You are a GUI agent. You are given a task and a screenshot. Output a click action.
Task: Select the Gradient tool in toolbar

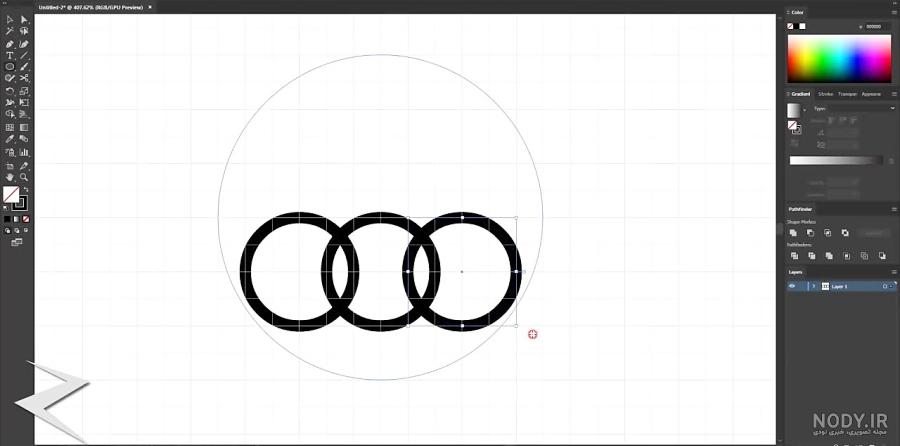pos(24,127)
